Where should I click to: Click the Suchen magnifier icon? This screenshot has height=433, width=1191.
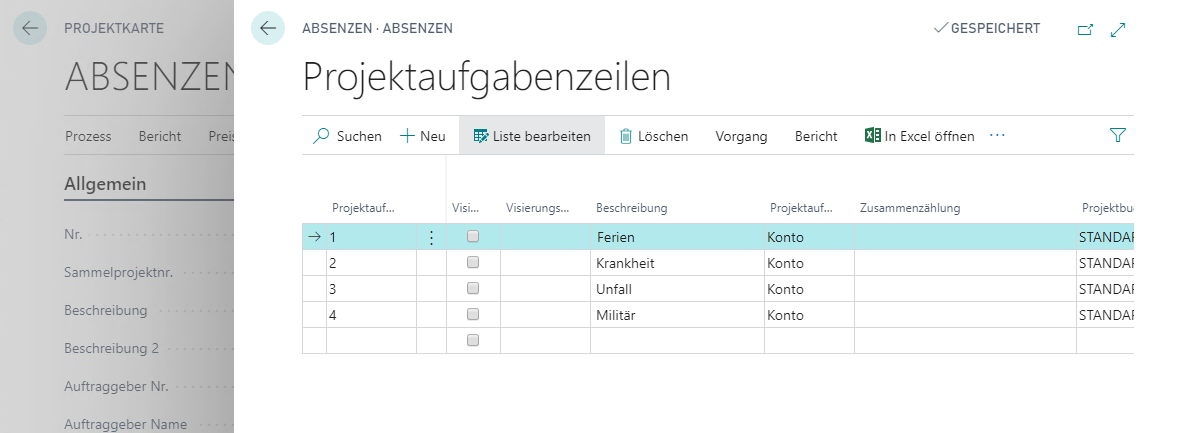tap(321, 136)
